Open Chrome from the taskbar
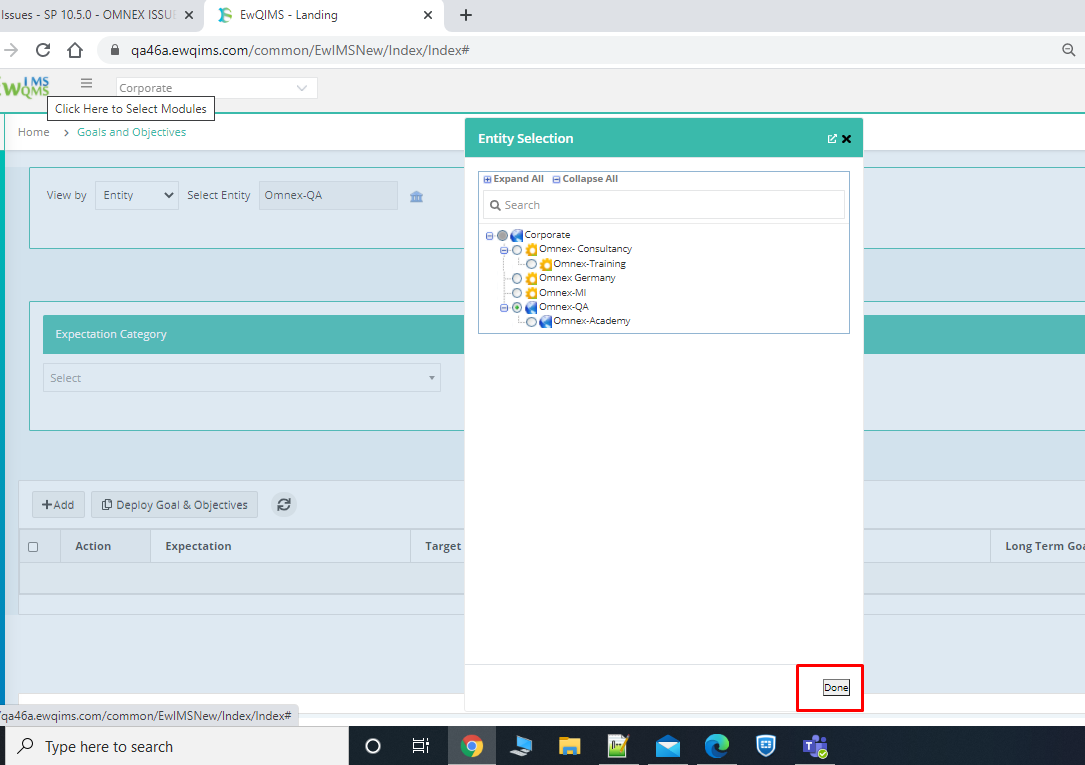1085x765 pixels. click(x=472, y=746)
